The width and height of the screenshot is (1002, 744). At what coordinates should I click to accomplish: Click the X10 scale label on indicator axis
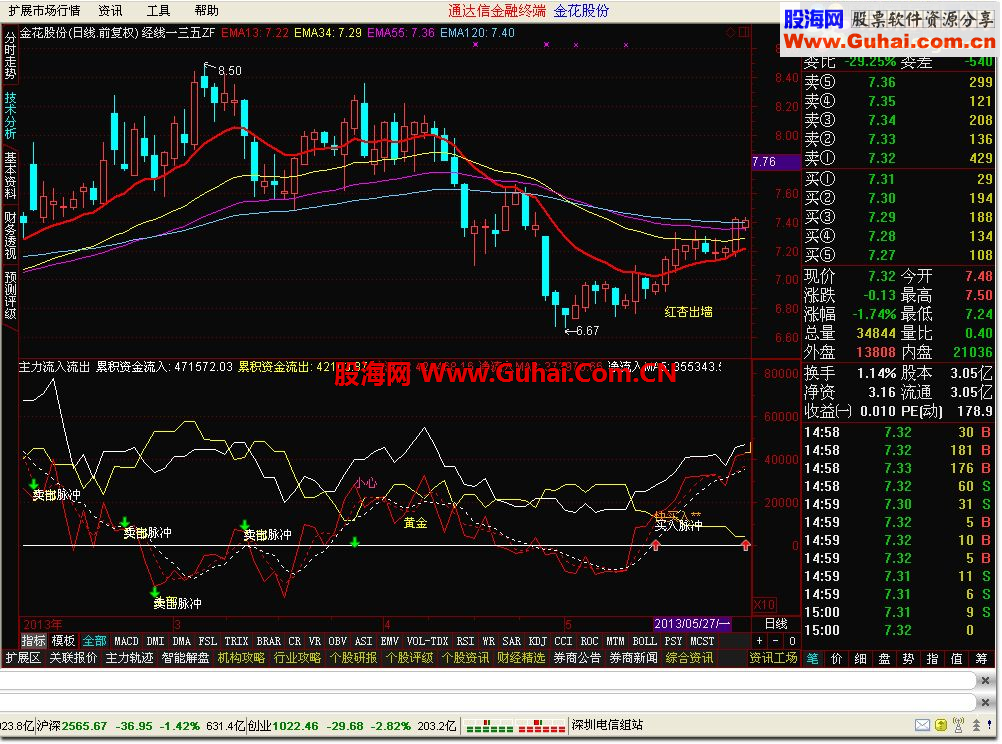pos(764,605)
